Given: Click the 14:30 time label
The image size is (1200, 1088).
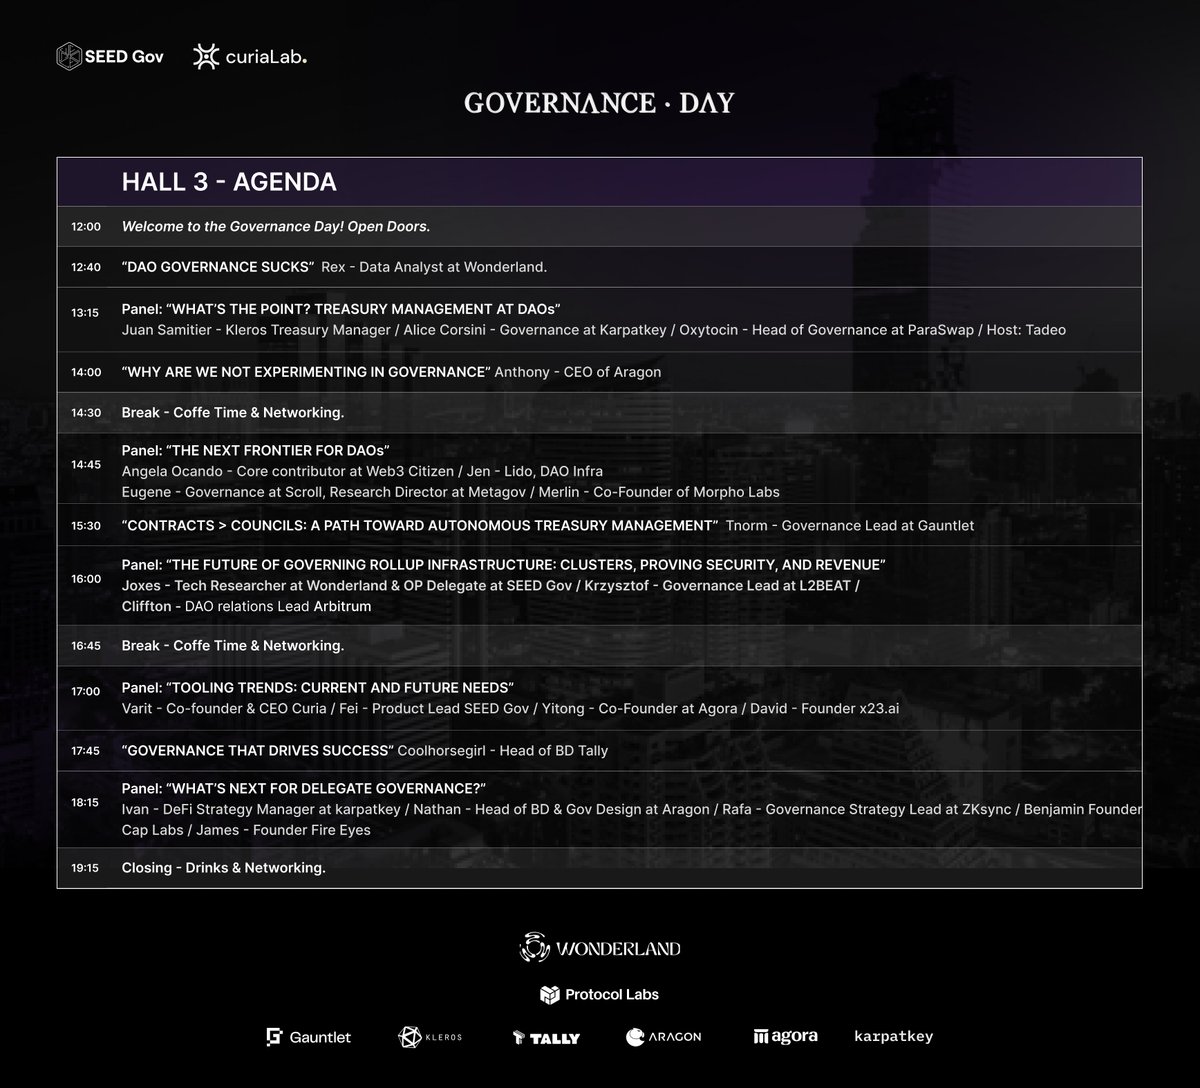Looking at the screenshot, I should 86,413.
